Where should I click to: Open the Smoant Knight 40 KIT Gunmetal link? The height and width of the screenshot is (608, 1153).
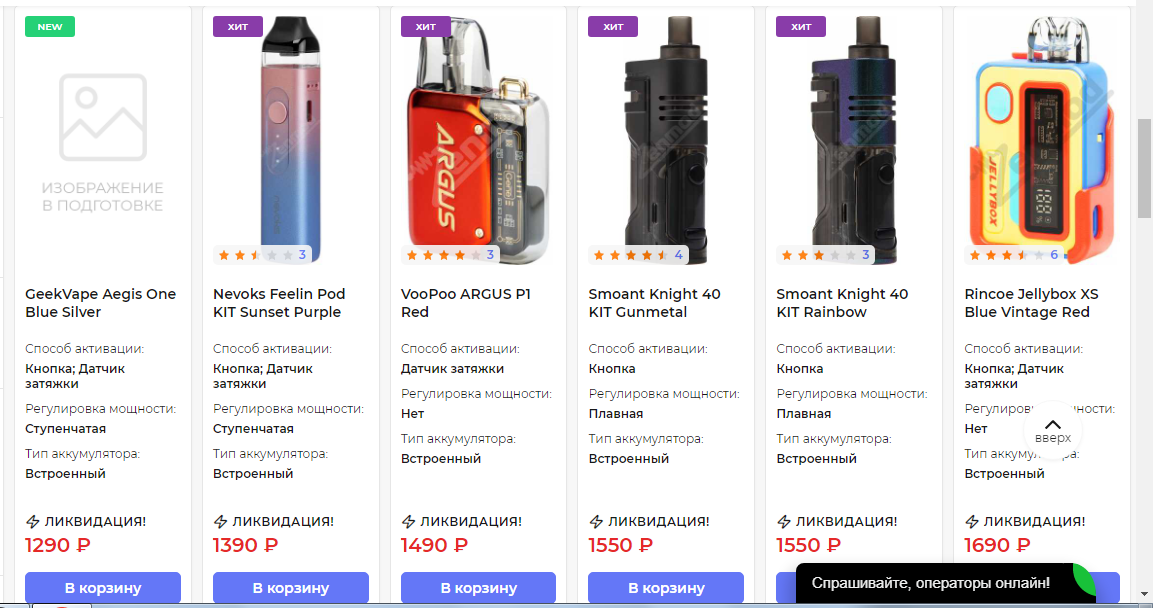pyautogui.click(x=654, y=303)
